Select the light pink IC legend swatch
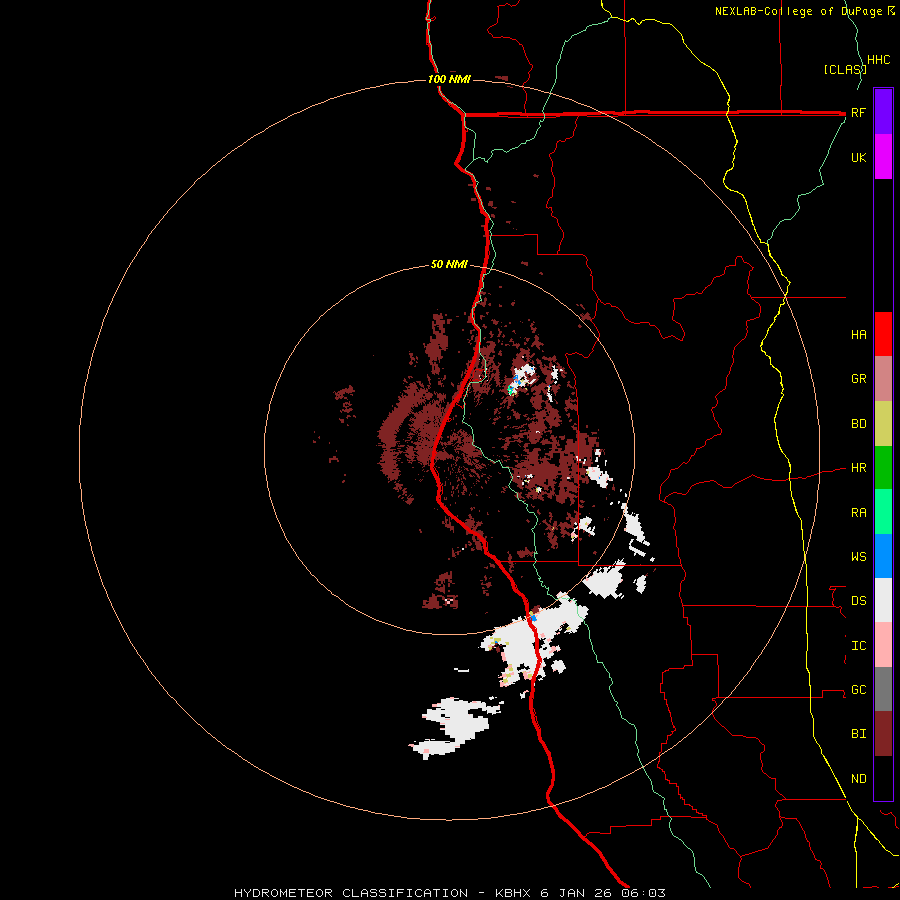This screenshot has height=900, width=900. coord(883,645)
